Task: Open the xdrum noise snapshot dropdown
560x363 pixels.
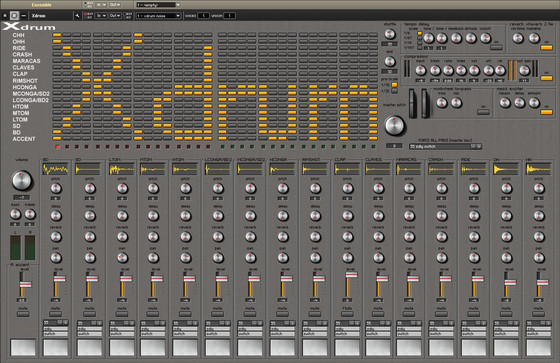Action: 158,15
